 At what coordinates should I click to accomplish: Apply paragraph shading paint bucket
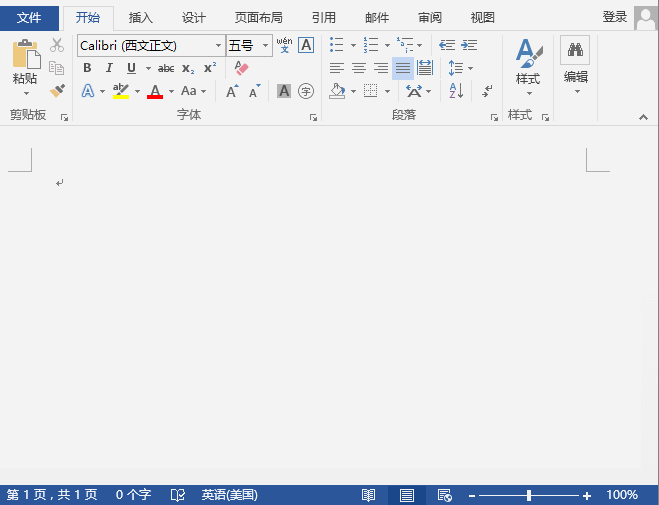337,91
